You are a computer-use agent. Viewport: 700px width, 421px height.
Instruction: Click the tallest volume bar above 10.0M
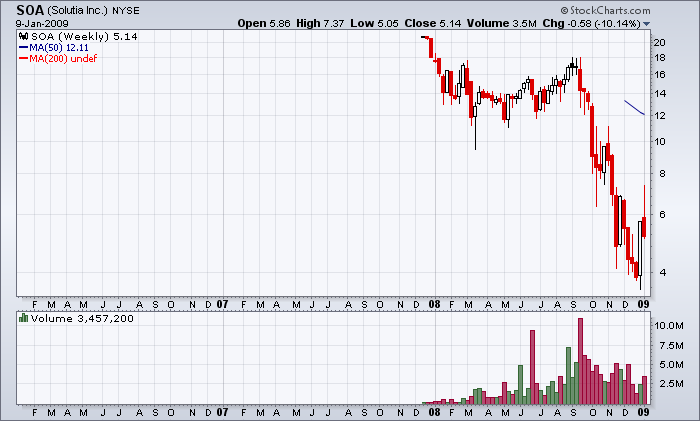point(580,361)
